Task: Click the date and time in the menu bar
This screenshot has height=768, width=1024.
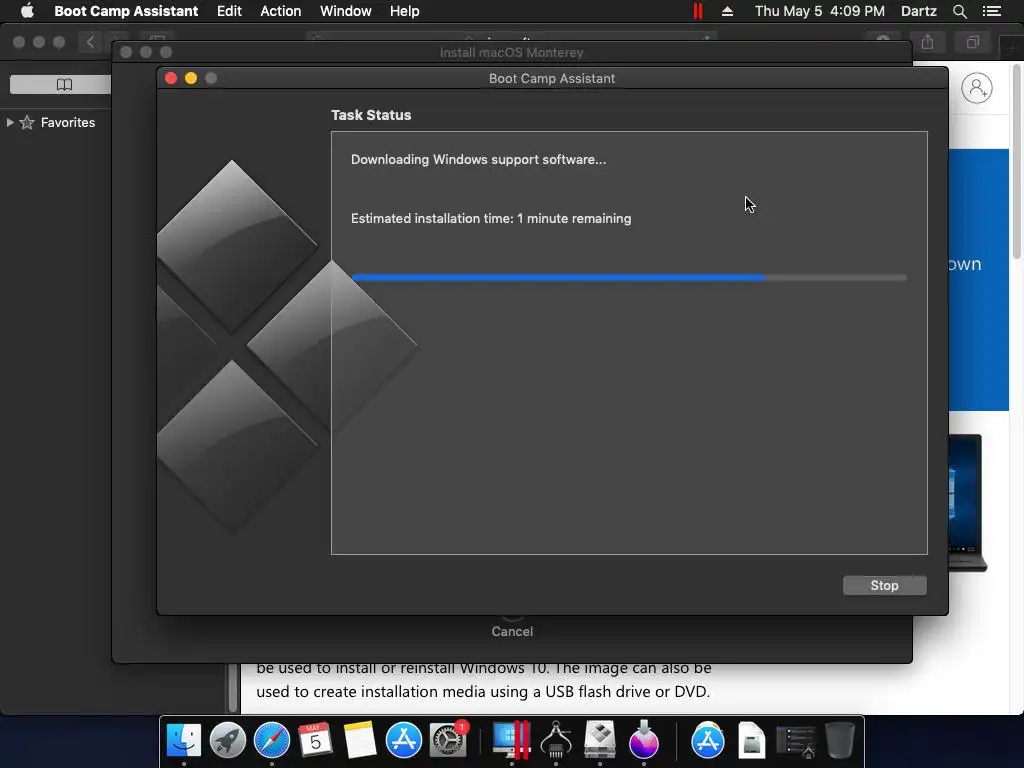Action: 820,11
